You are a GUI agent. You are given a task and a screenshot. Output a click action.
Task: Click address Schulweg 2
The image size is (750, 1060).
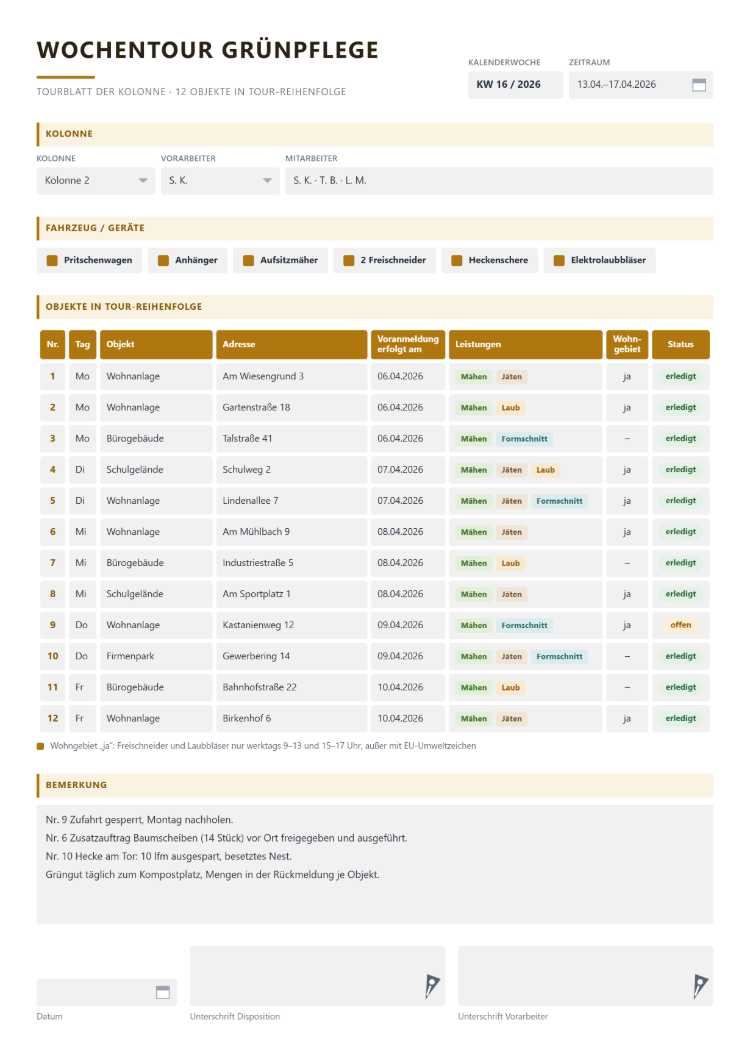(x=247, y=470)
